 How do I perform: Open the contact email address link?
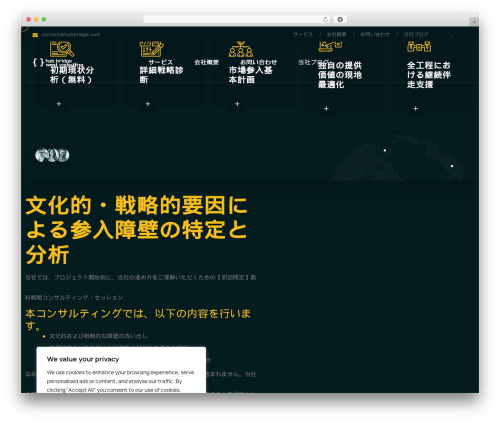(71, 34)
